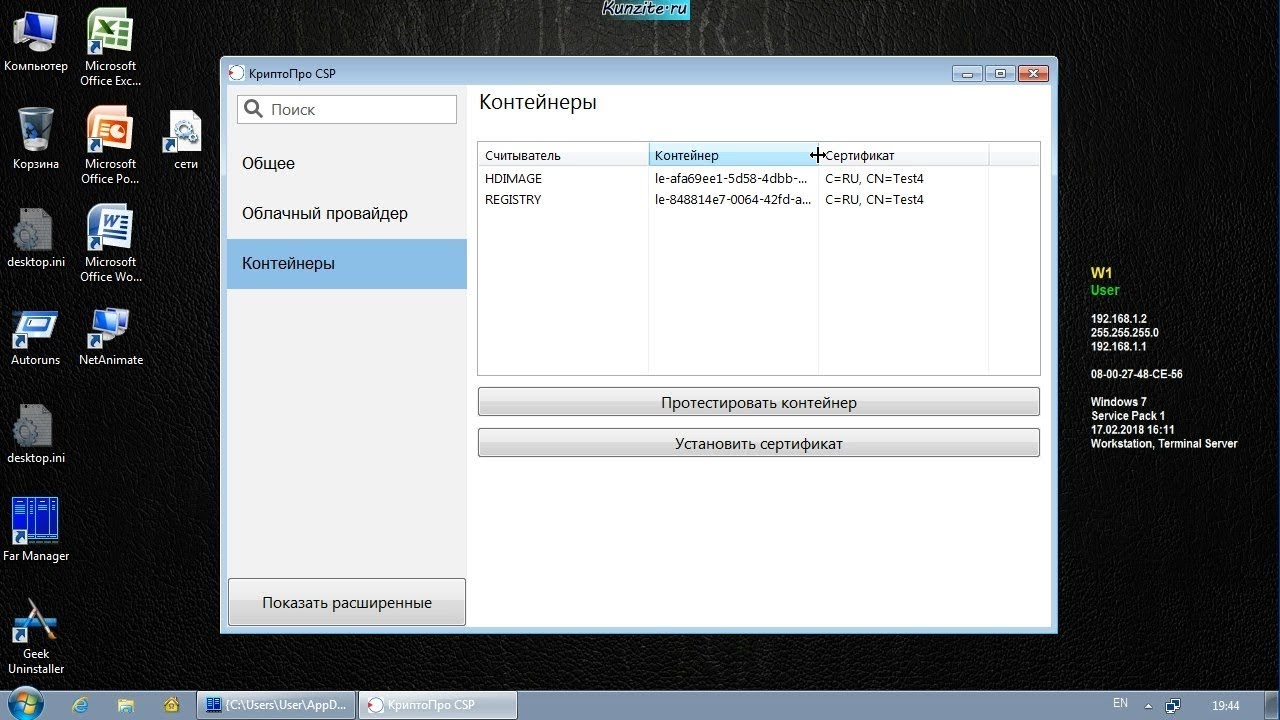The height and width of the screenshot is (720, 1280).
Task: Open Autoruns desktop shortcut
Action: pyautogui.click(x=36, y=336)
